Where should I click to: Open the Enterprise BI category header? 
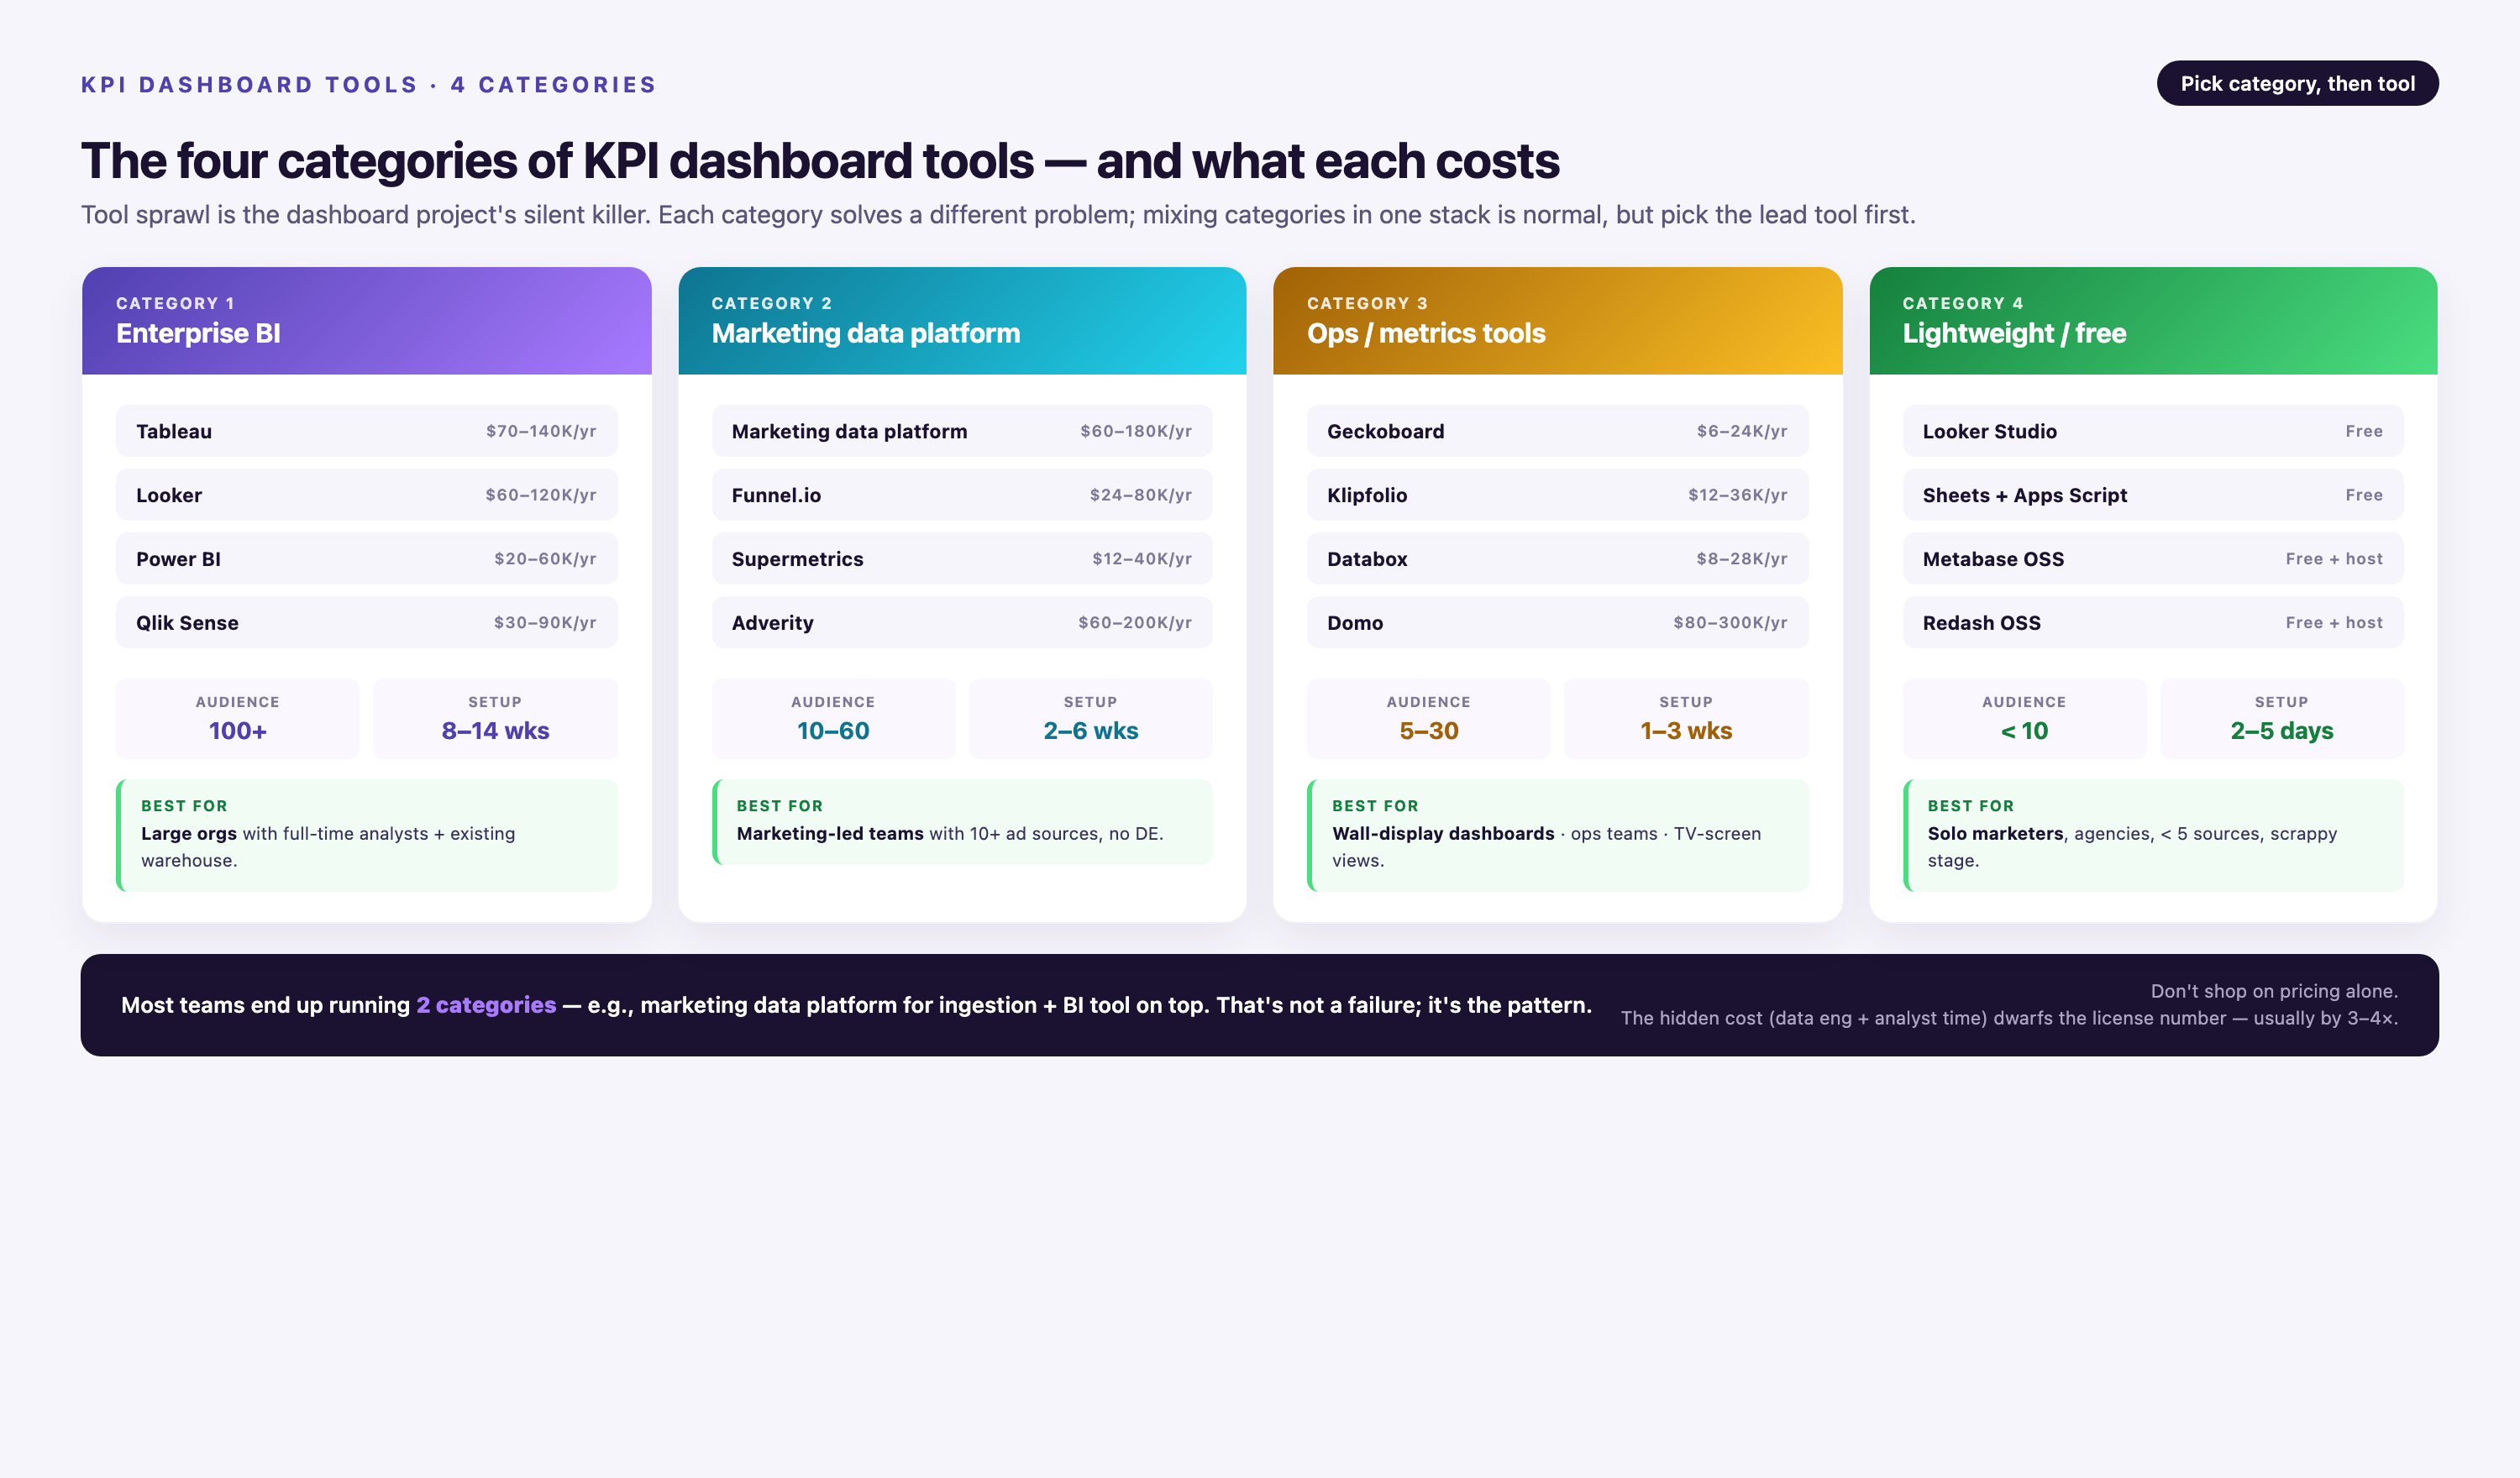[366, 321]
